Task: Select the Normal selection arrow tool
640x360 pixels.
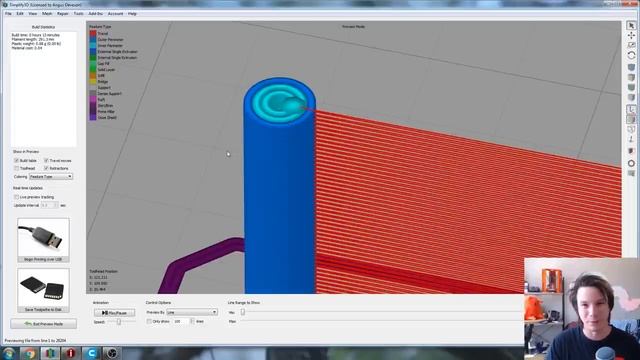Action: (631, 26)
